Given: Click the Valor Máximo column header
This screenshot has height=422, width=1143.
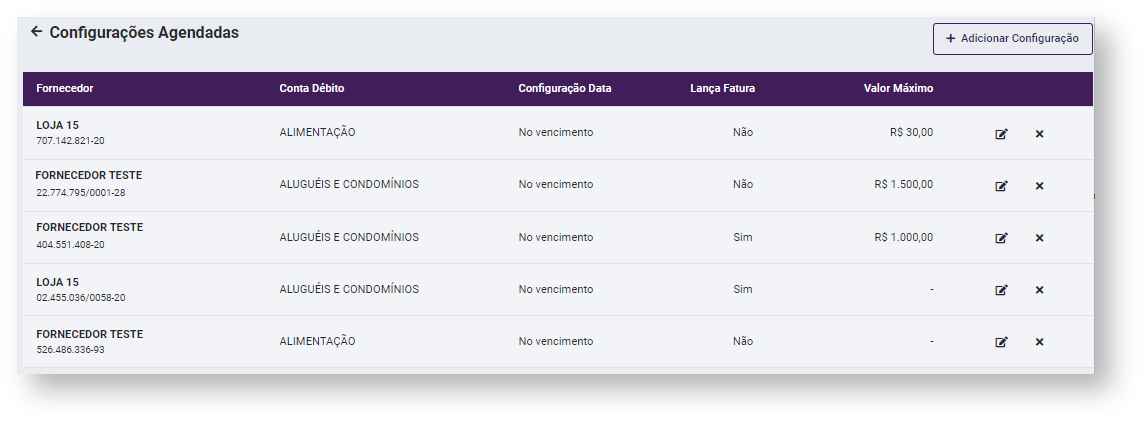Looking at the screenshot, I should pos(898,88).
